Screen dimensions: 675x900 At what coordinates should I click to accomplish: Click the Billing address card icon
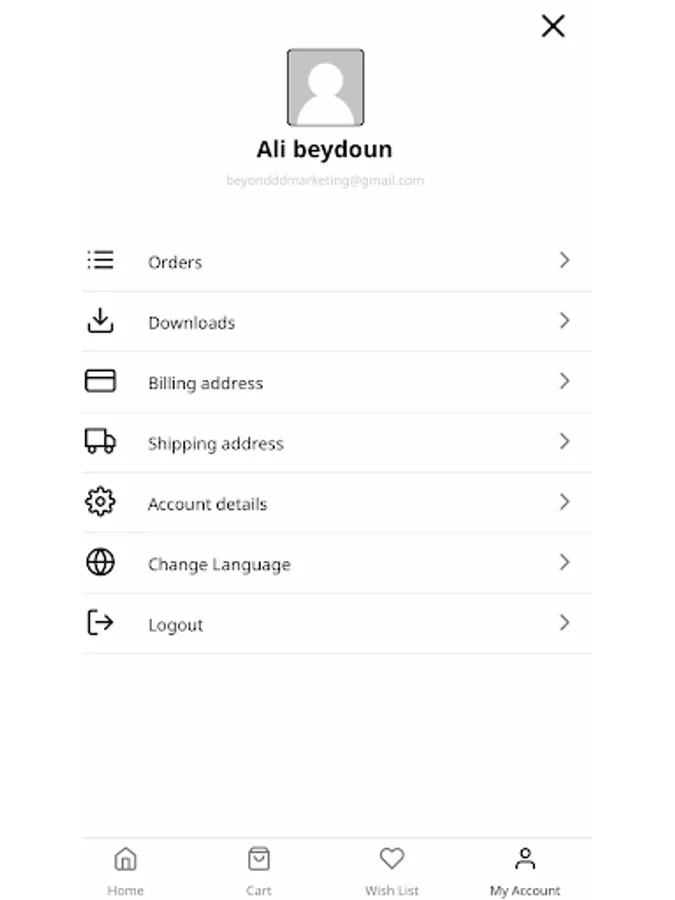(100, 381)
